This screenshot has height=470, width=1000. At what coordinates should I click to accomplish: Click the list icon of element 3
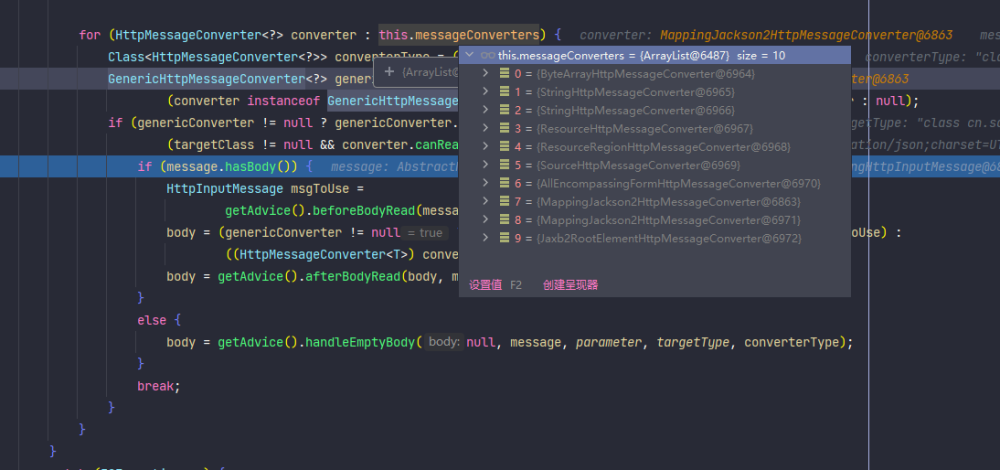505,129
